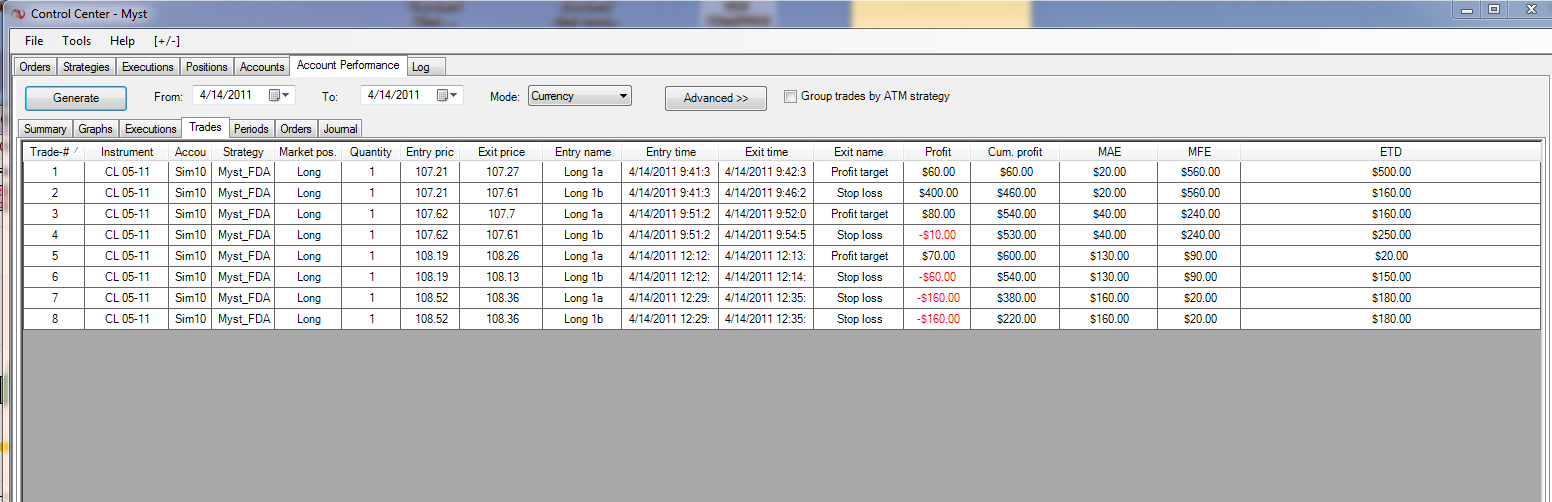Switch to the top-row Executions tab

coord(148,67)
